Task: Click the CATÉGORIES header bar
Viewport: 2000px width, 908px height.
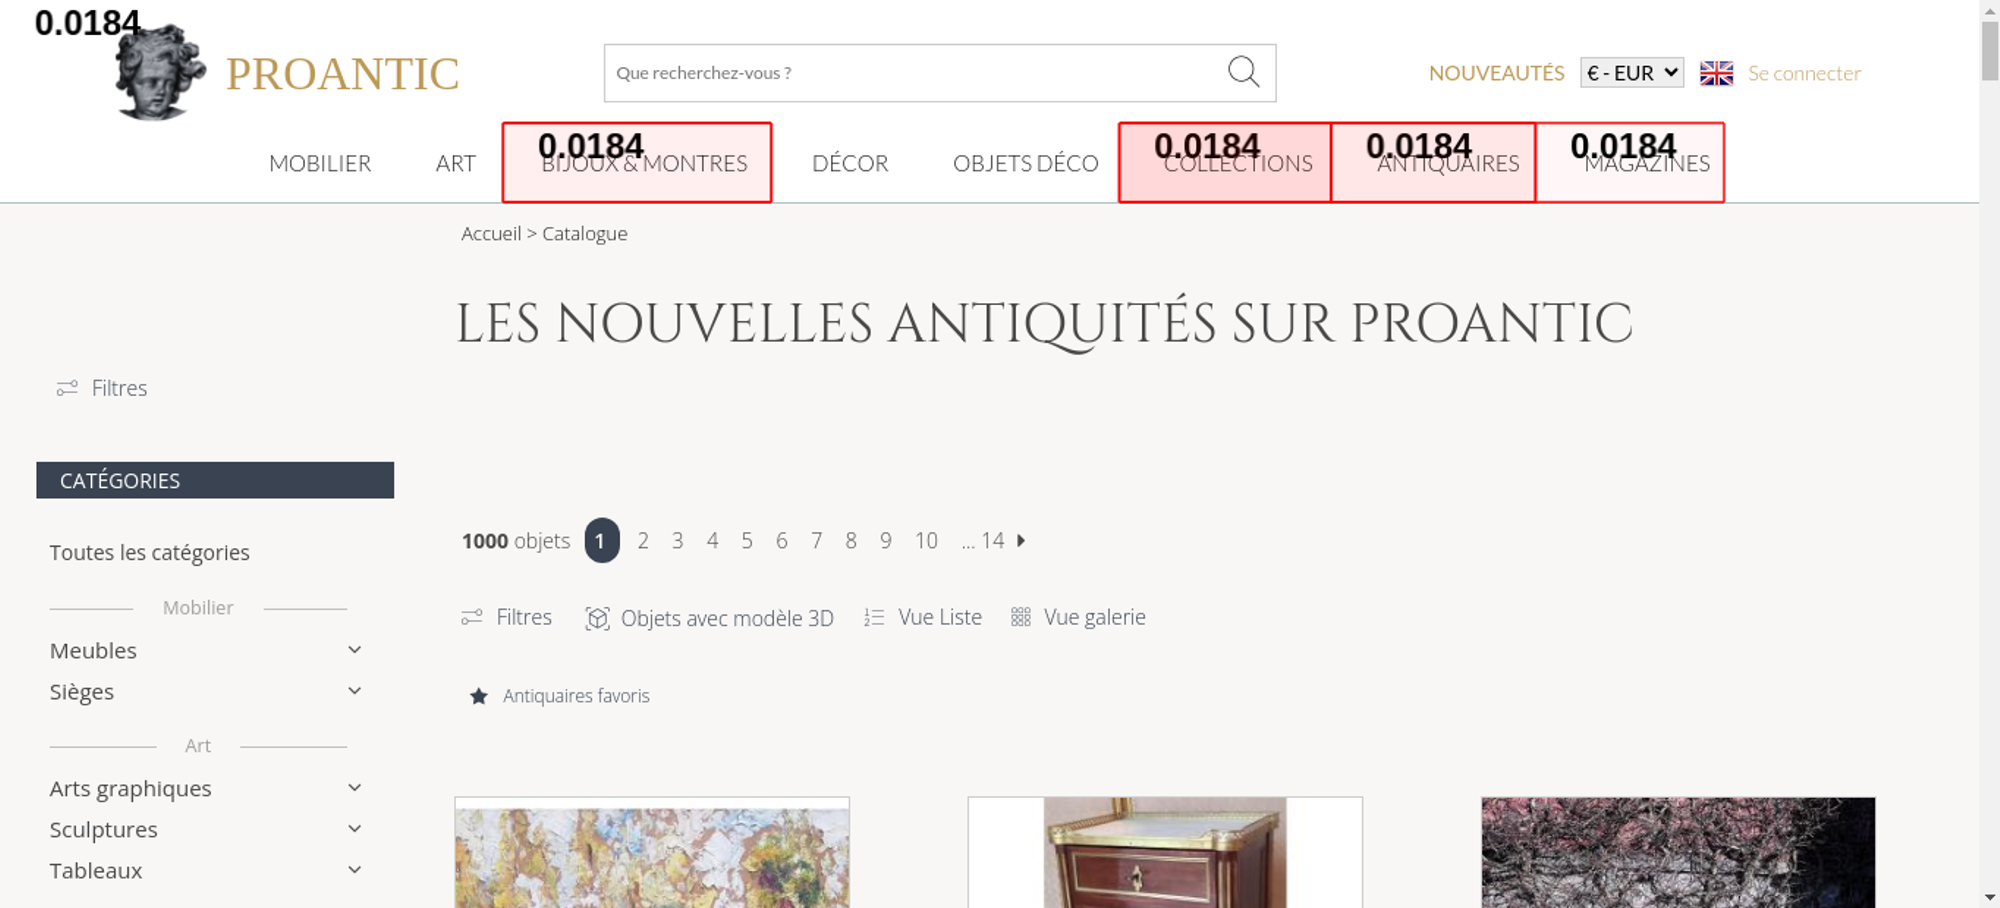Action: [x=215, y=480]
